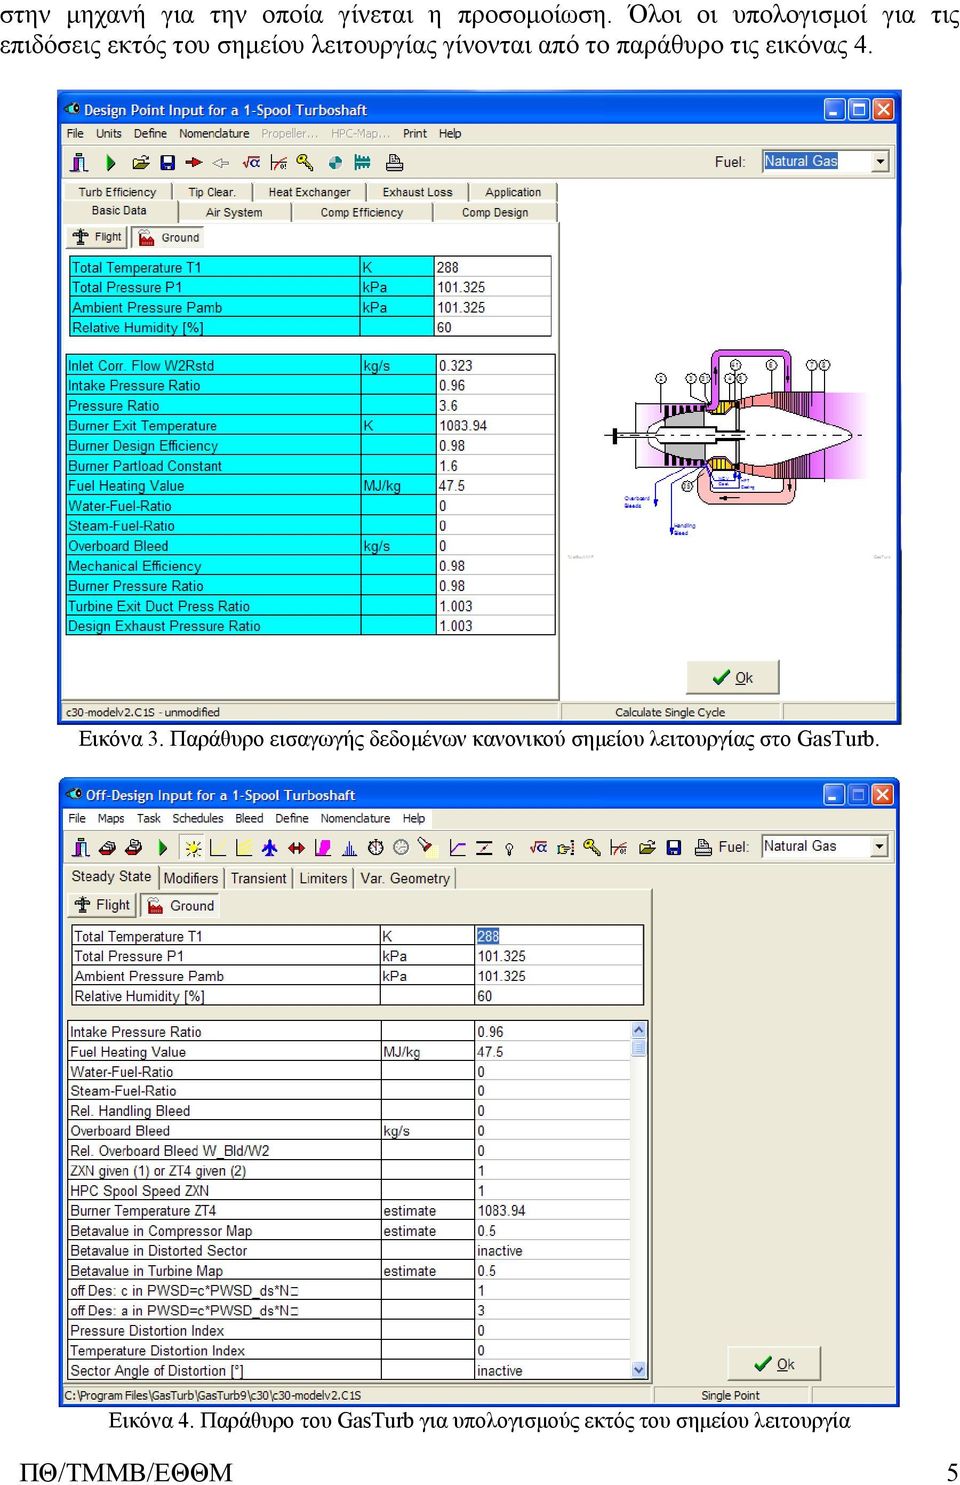
Task: Open the Fuel dropdown in Off-Design window
Action: click(879, 846)
